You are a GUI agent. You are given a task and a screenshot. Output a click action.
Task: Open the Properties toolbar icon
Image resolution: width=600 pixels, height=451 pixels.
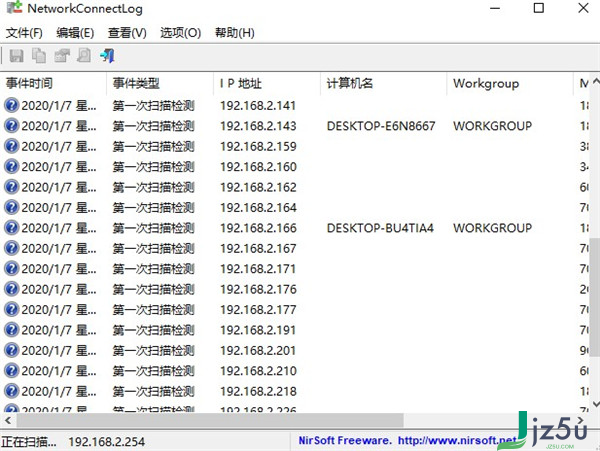click(62, 56)
